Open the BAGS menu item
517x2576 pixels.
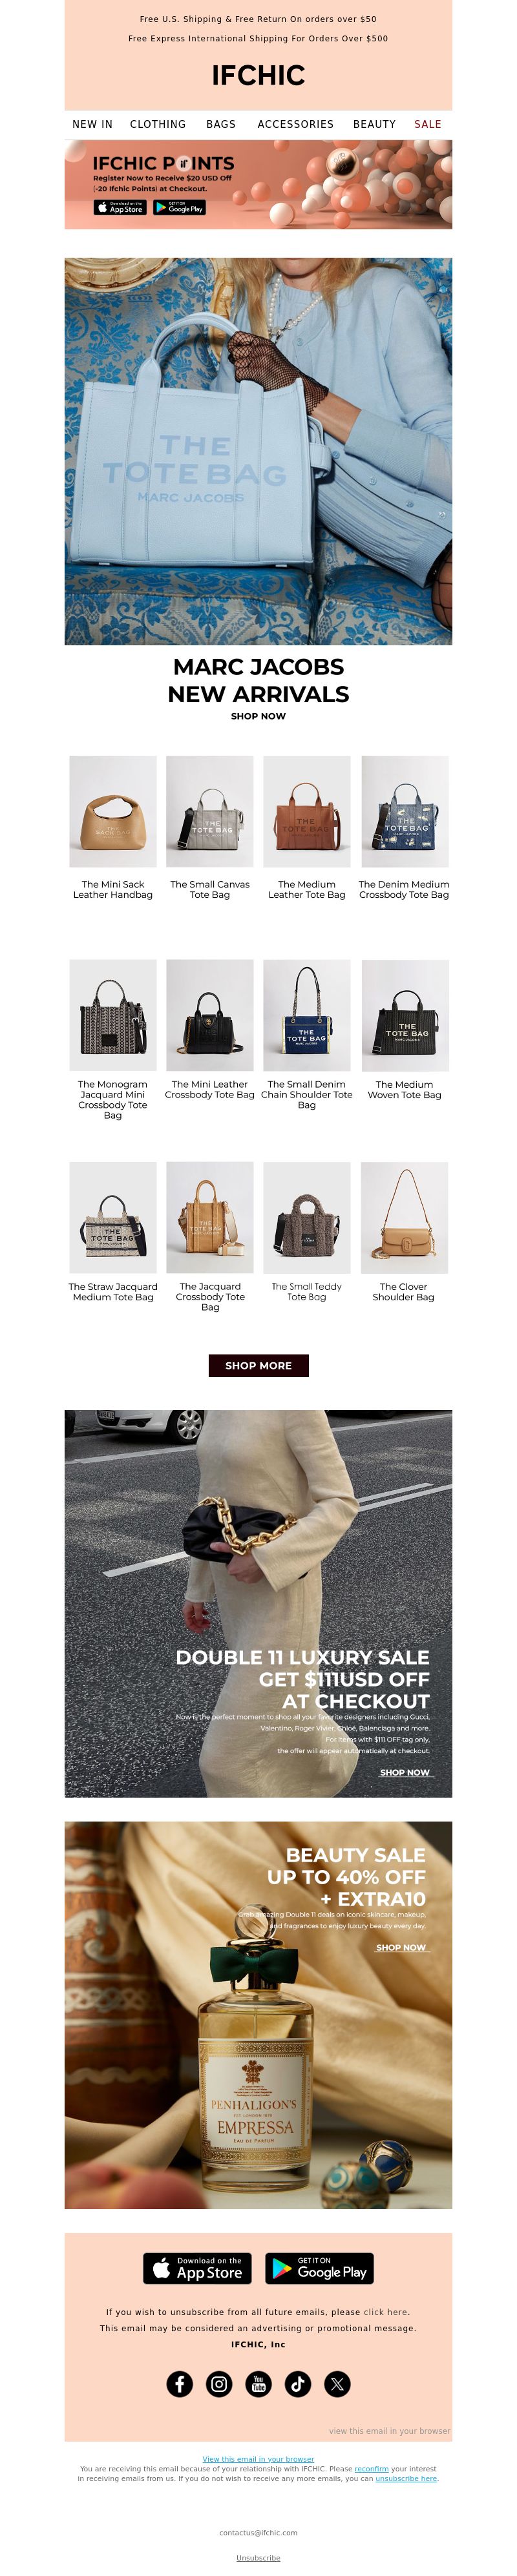point(221,124)
